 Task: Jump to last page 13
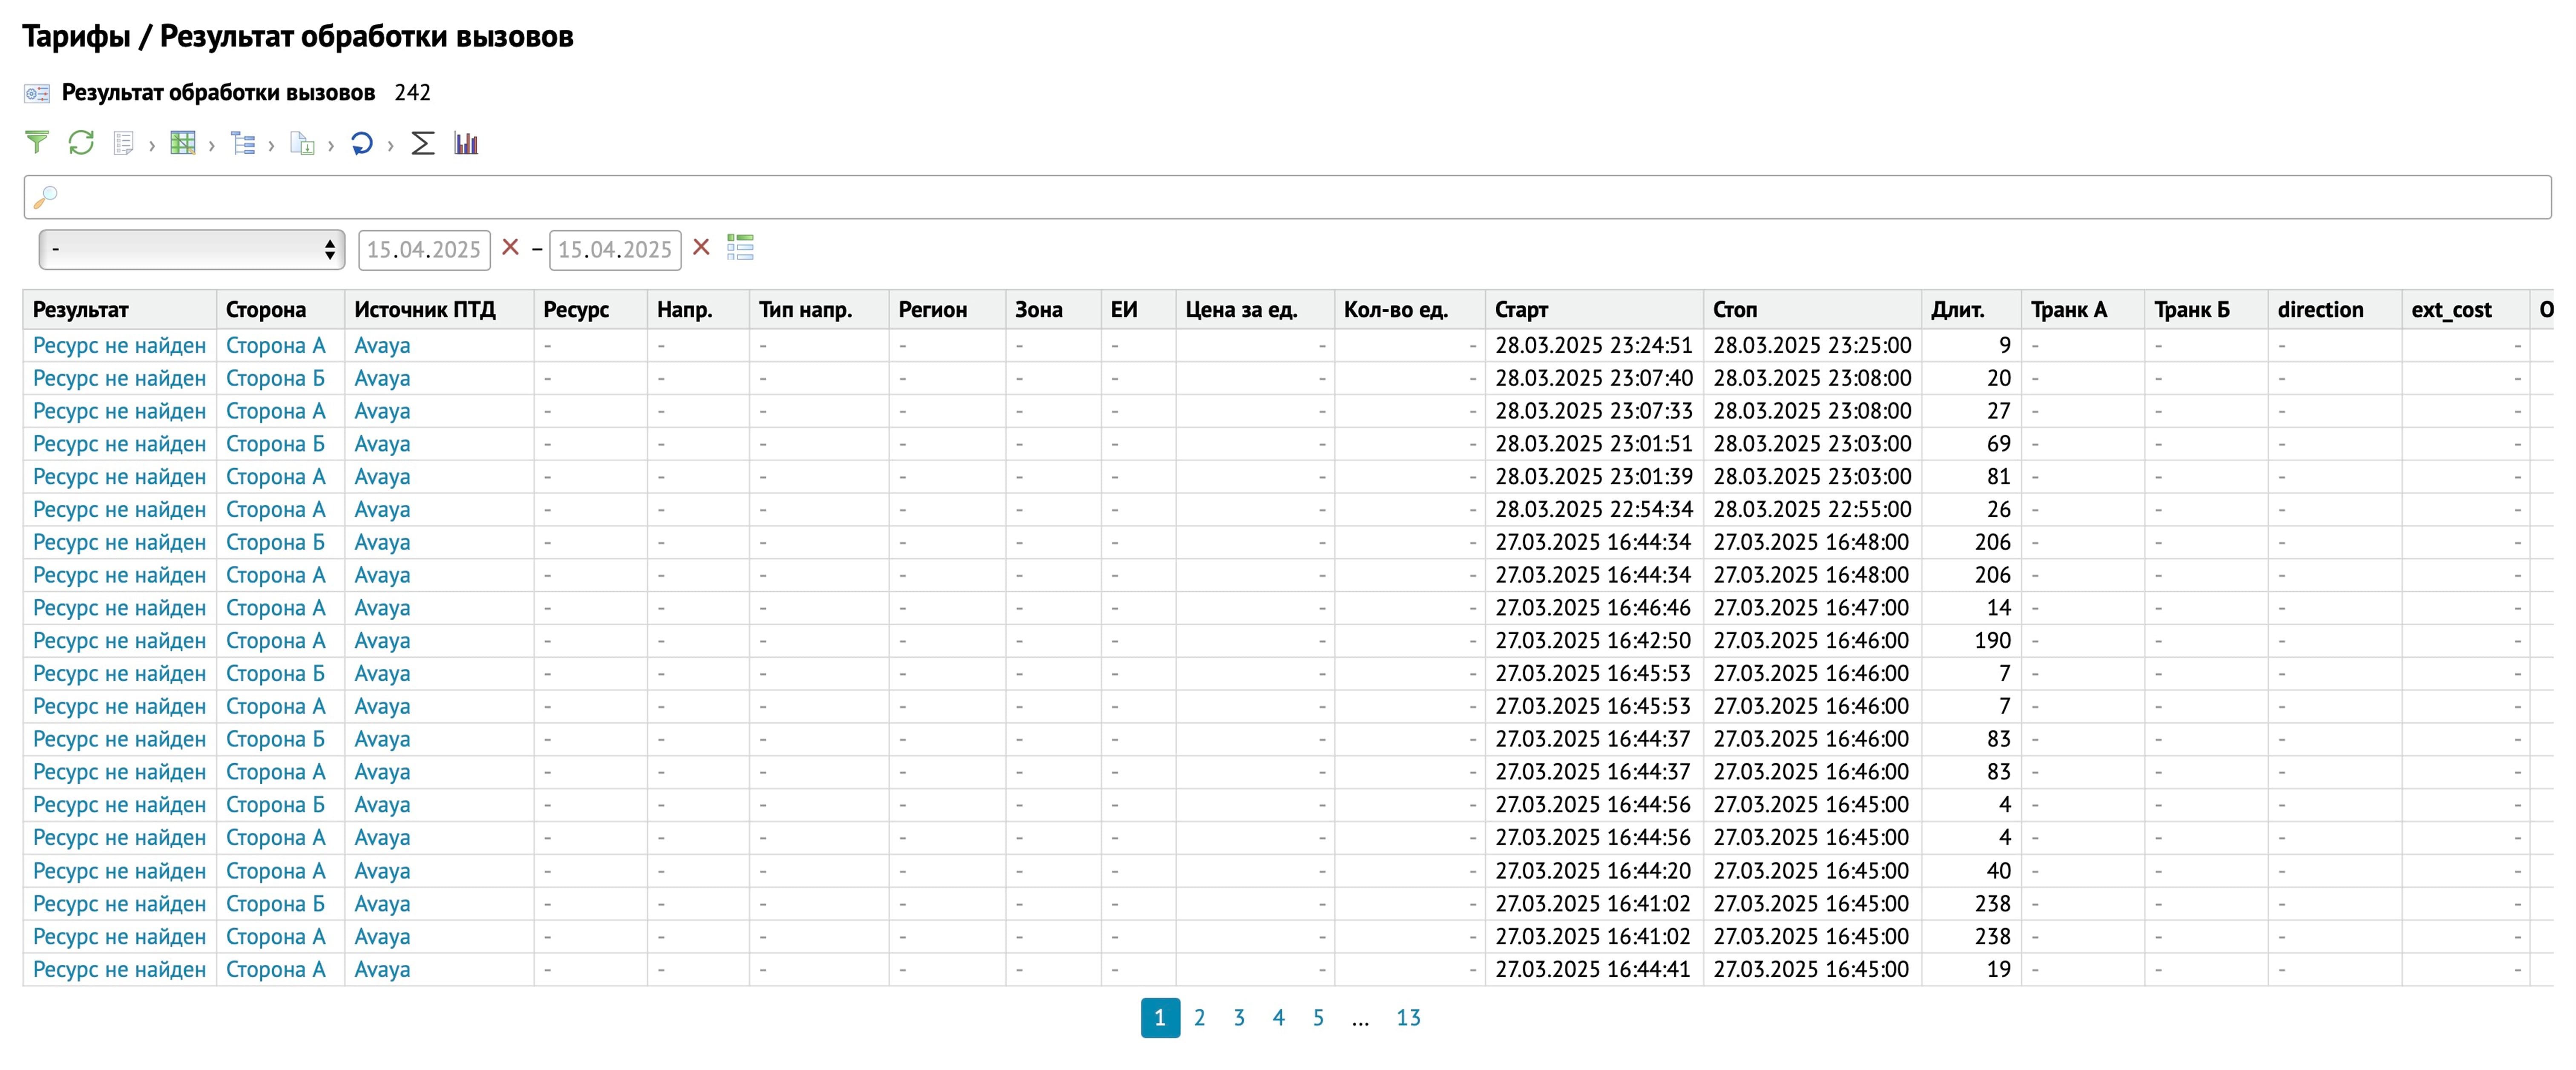(x=1408, y=1018)
